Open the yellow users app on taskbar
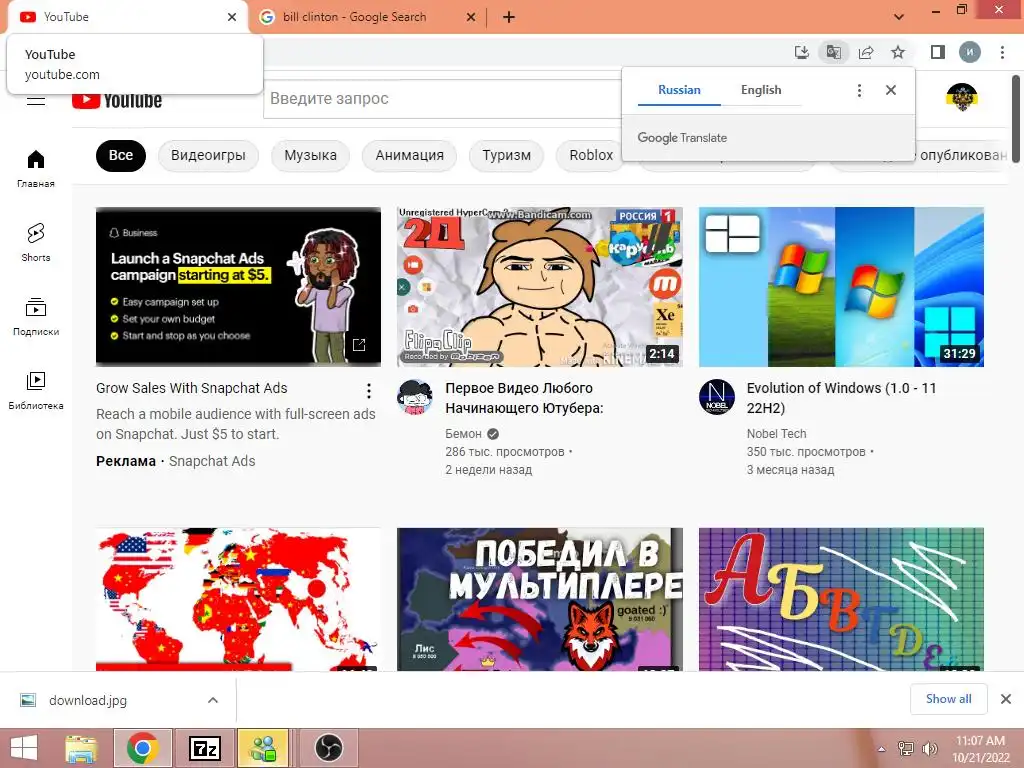 [263, 748]
